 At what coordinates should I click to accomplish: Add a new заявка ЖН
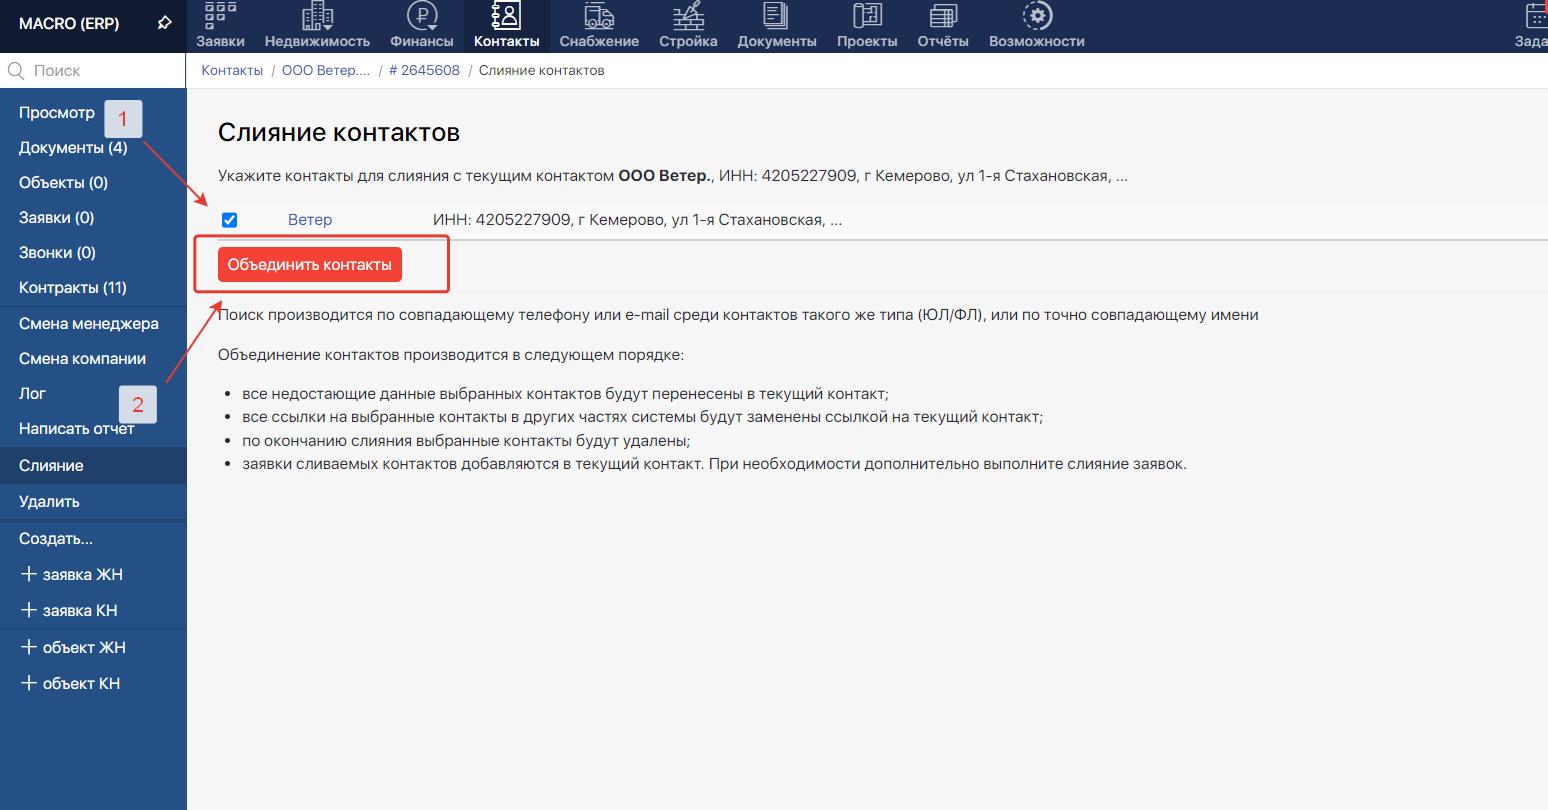[72, 575]
